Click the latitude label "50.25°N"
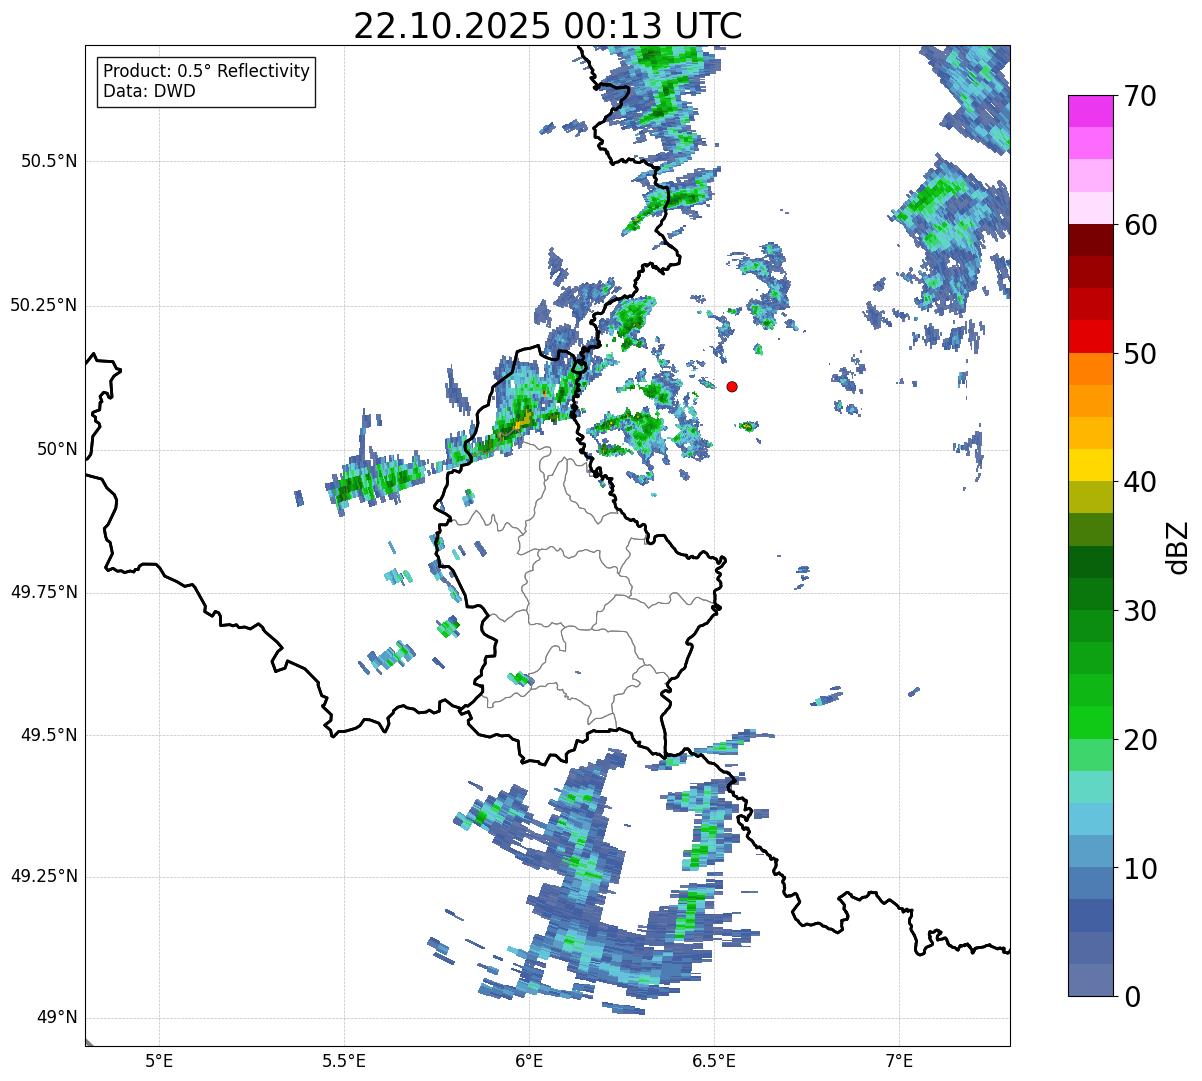The image size is (1202, 1081). (43, 305)
